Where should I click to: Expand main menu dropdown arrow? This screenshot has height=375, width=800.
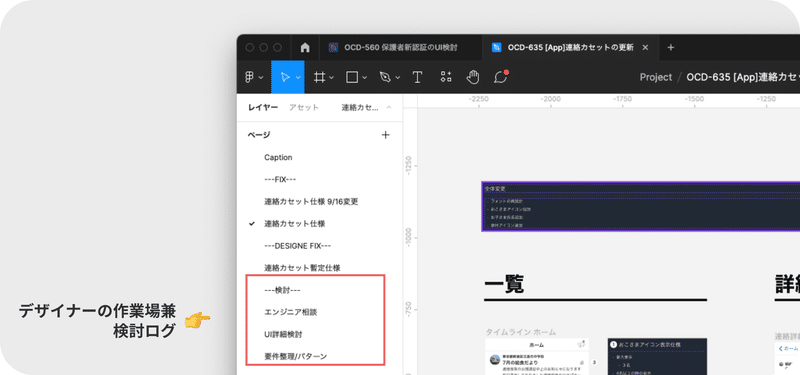tap(261, 78)
